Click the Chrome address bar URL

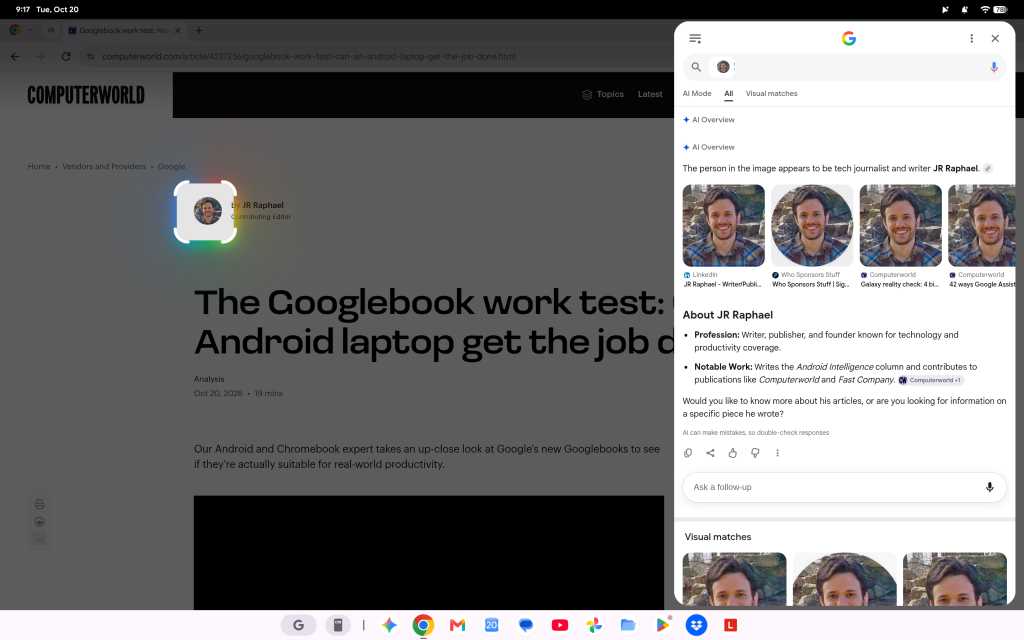(x=308, y=57)
